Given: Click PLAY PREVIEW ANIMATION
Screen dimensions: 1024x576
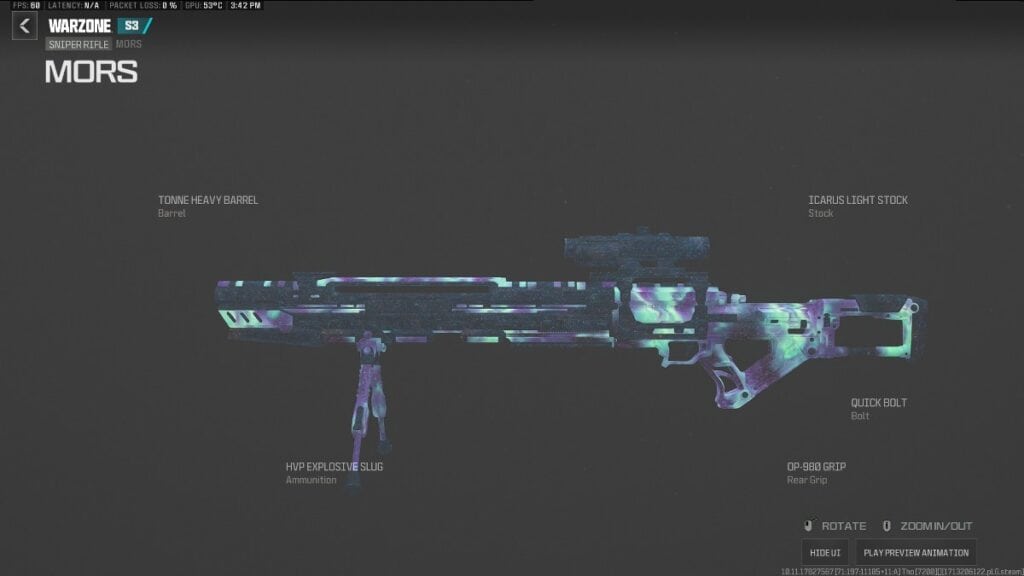Looking at the screenshot, I should click(x=916, y=551).
